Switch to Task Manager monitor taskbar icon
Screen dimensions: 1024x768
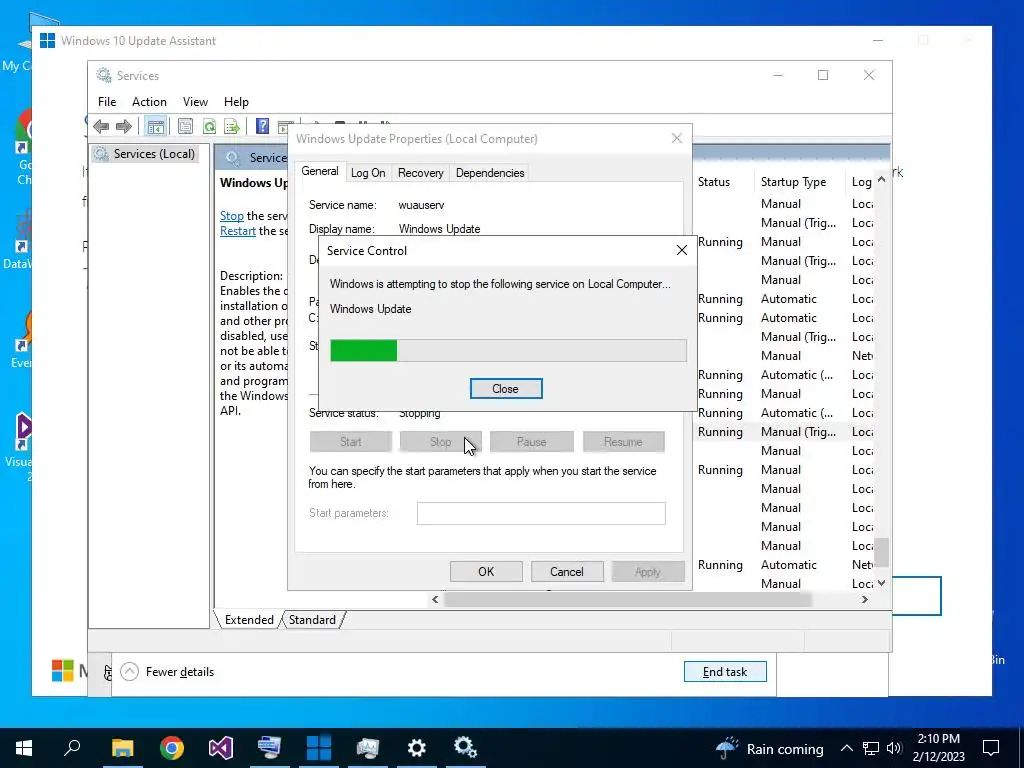tap(368, 748)
